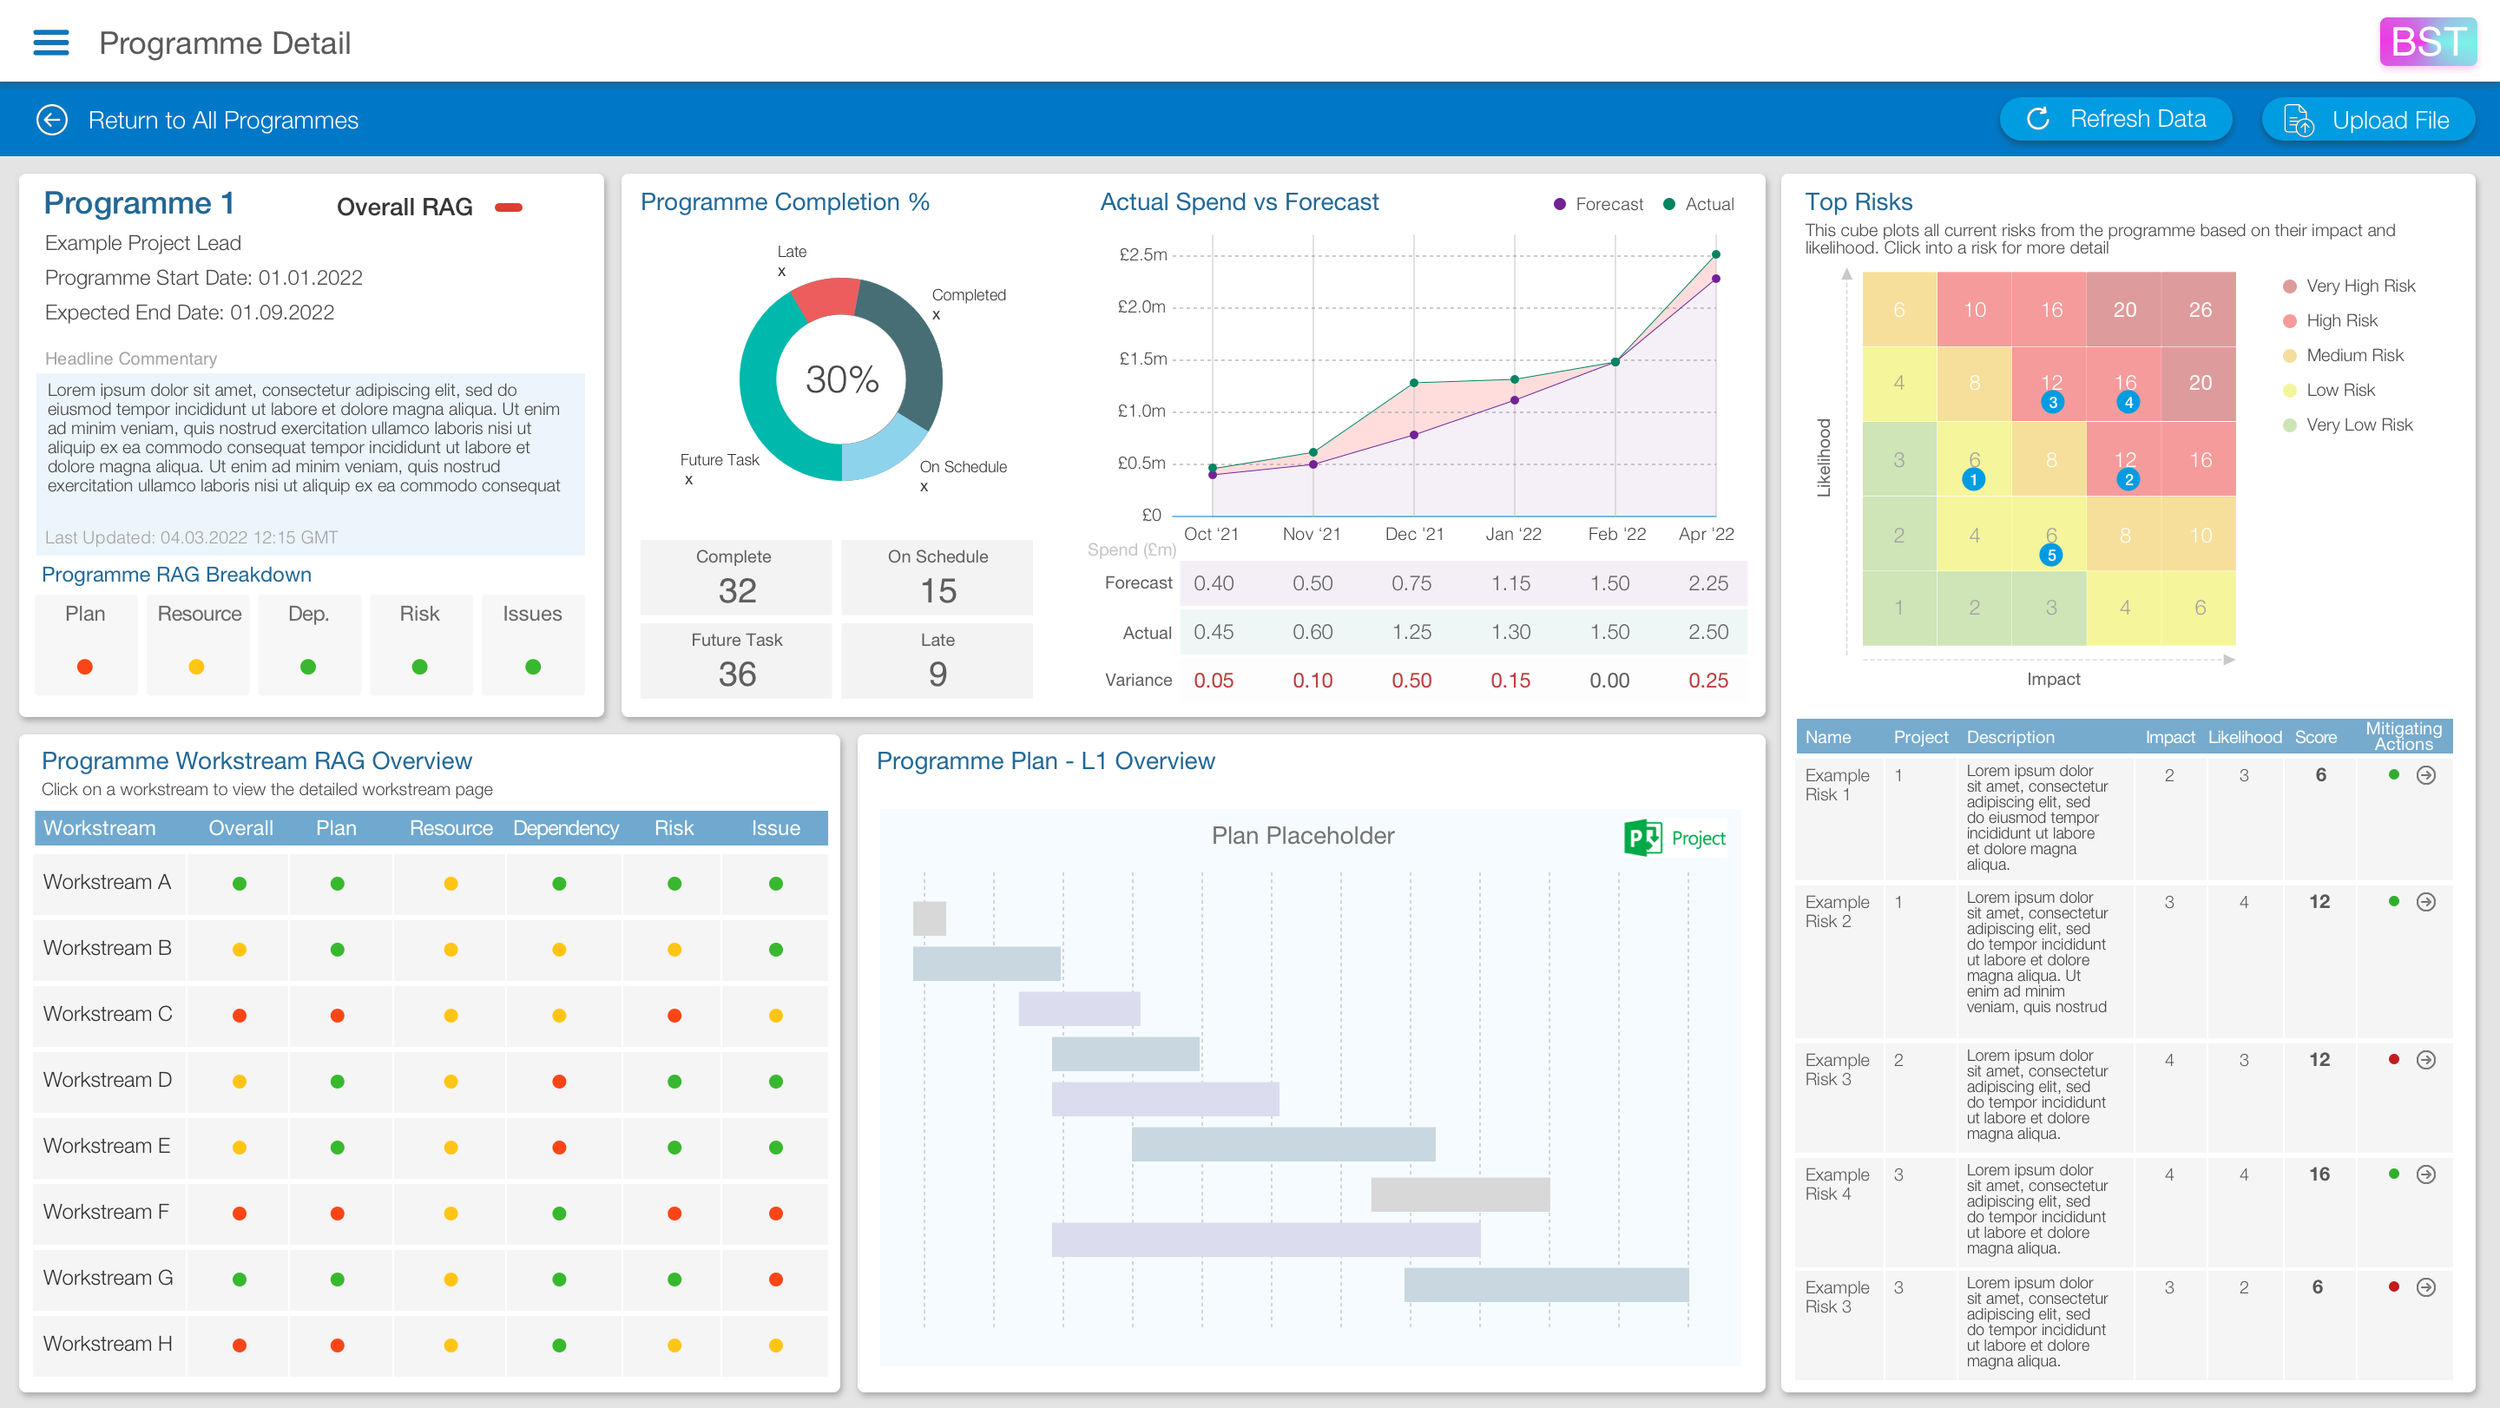Open the hamburger menu icon

tap(51, 42)
